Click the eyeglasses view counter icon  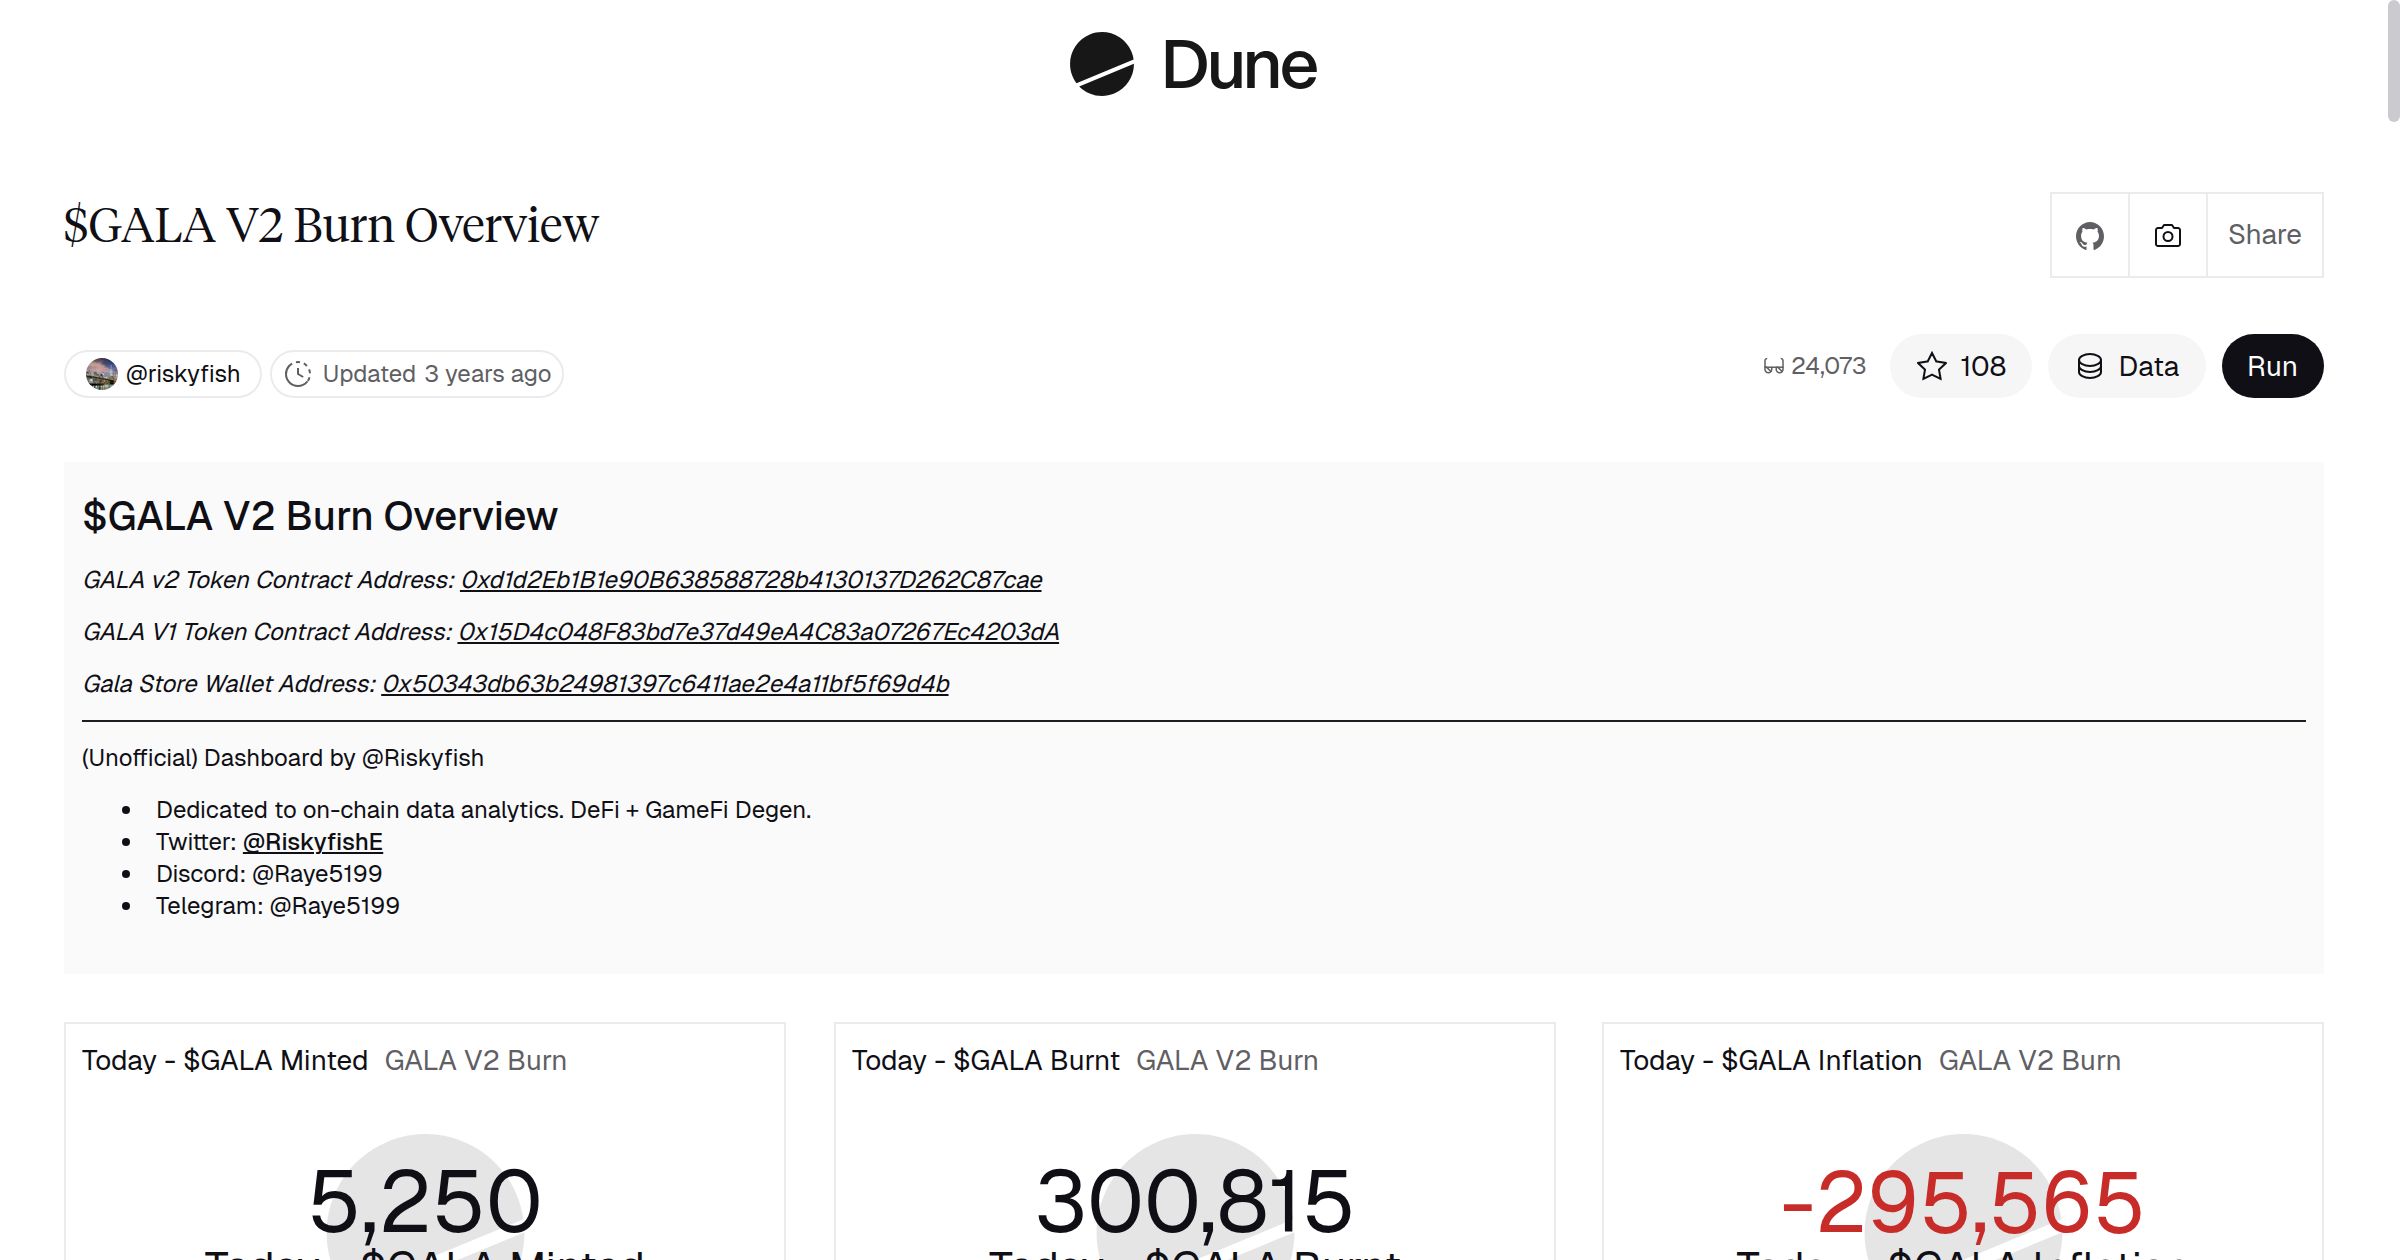[x=1774, y=366]
